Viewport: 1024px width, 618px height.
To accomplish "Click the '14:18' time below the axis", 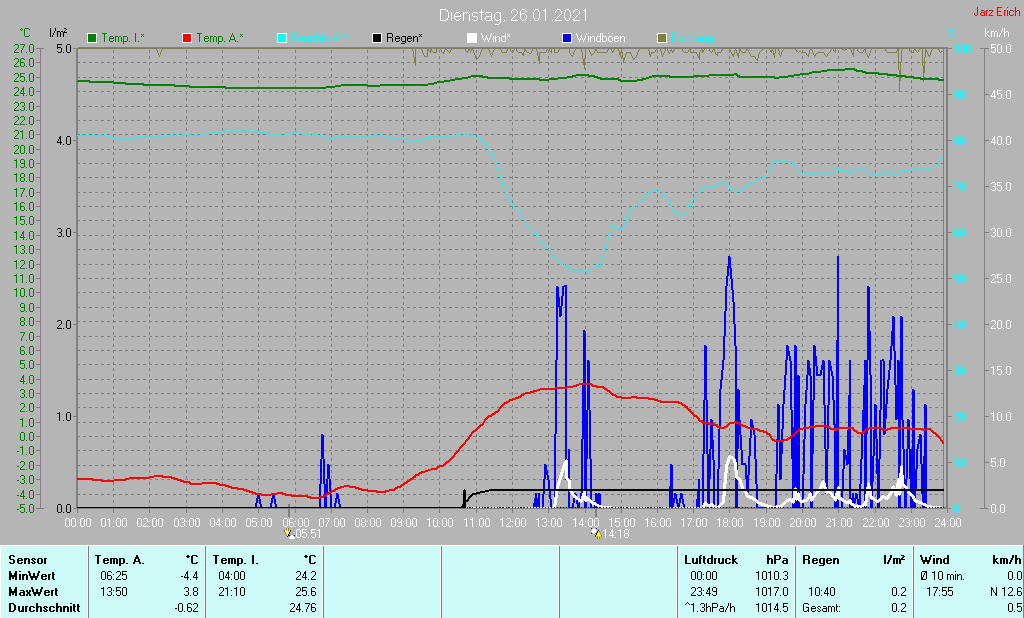I will pos(615,534).
